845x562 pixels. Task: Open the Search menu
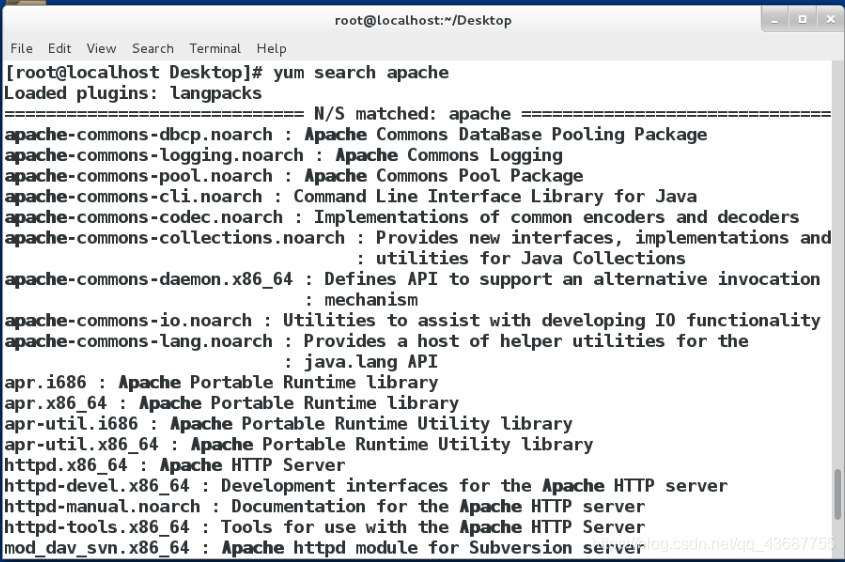(x=153, y=48)
